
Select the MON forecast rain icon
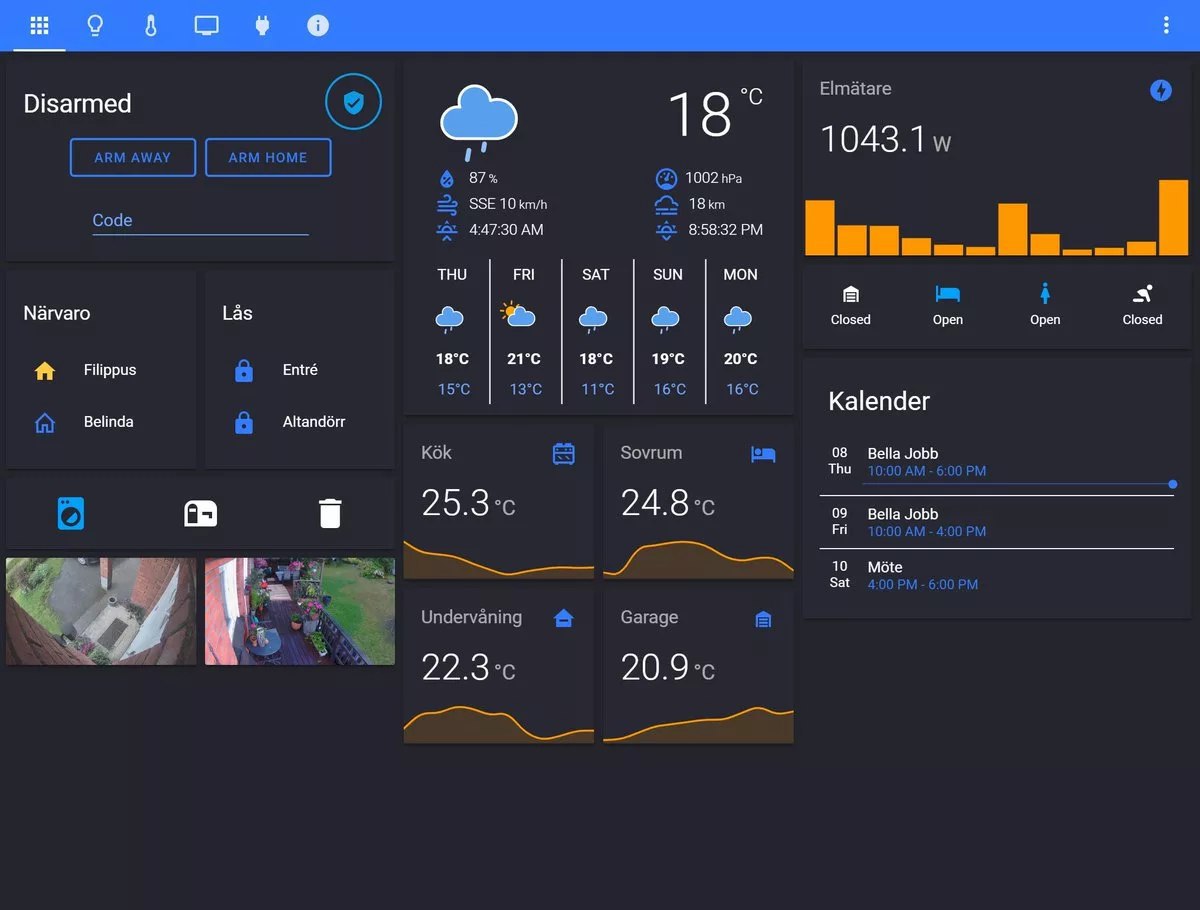(738, 318)
